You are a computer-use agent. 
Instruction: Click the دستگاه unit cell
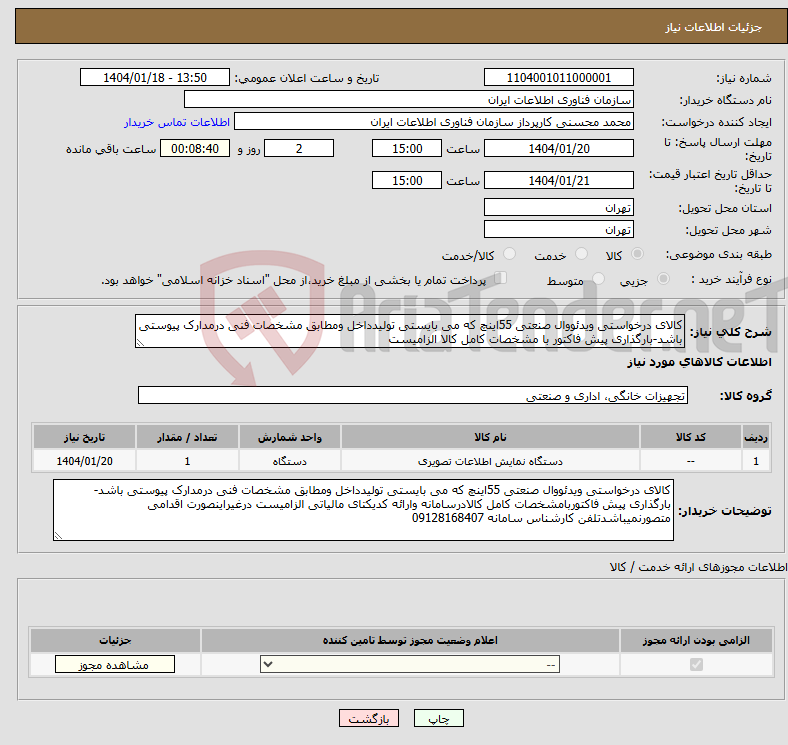[x=290, y=461]
